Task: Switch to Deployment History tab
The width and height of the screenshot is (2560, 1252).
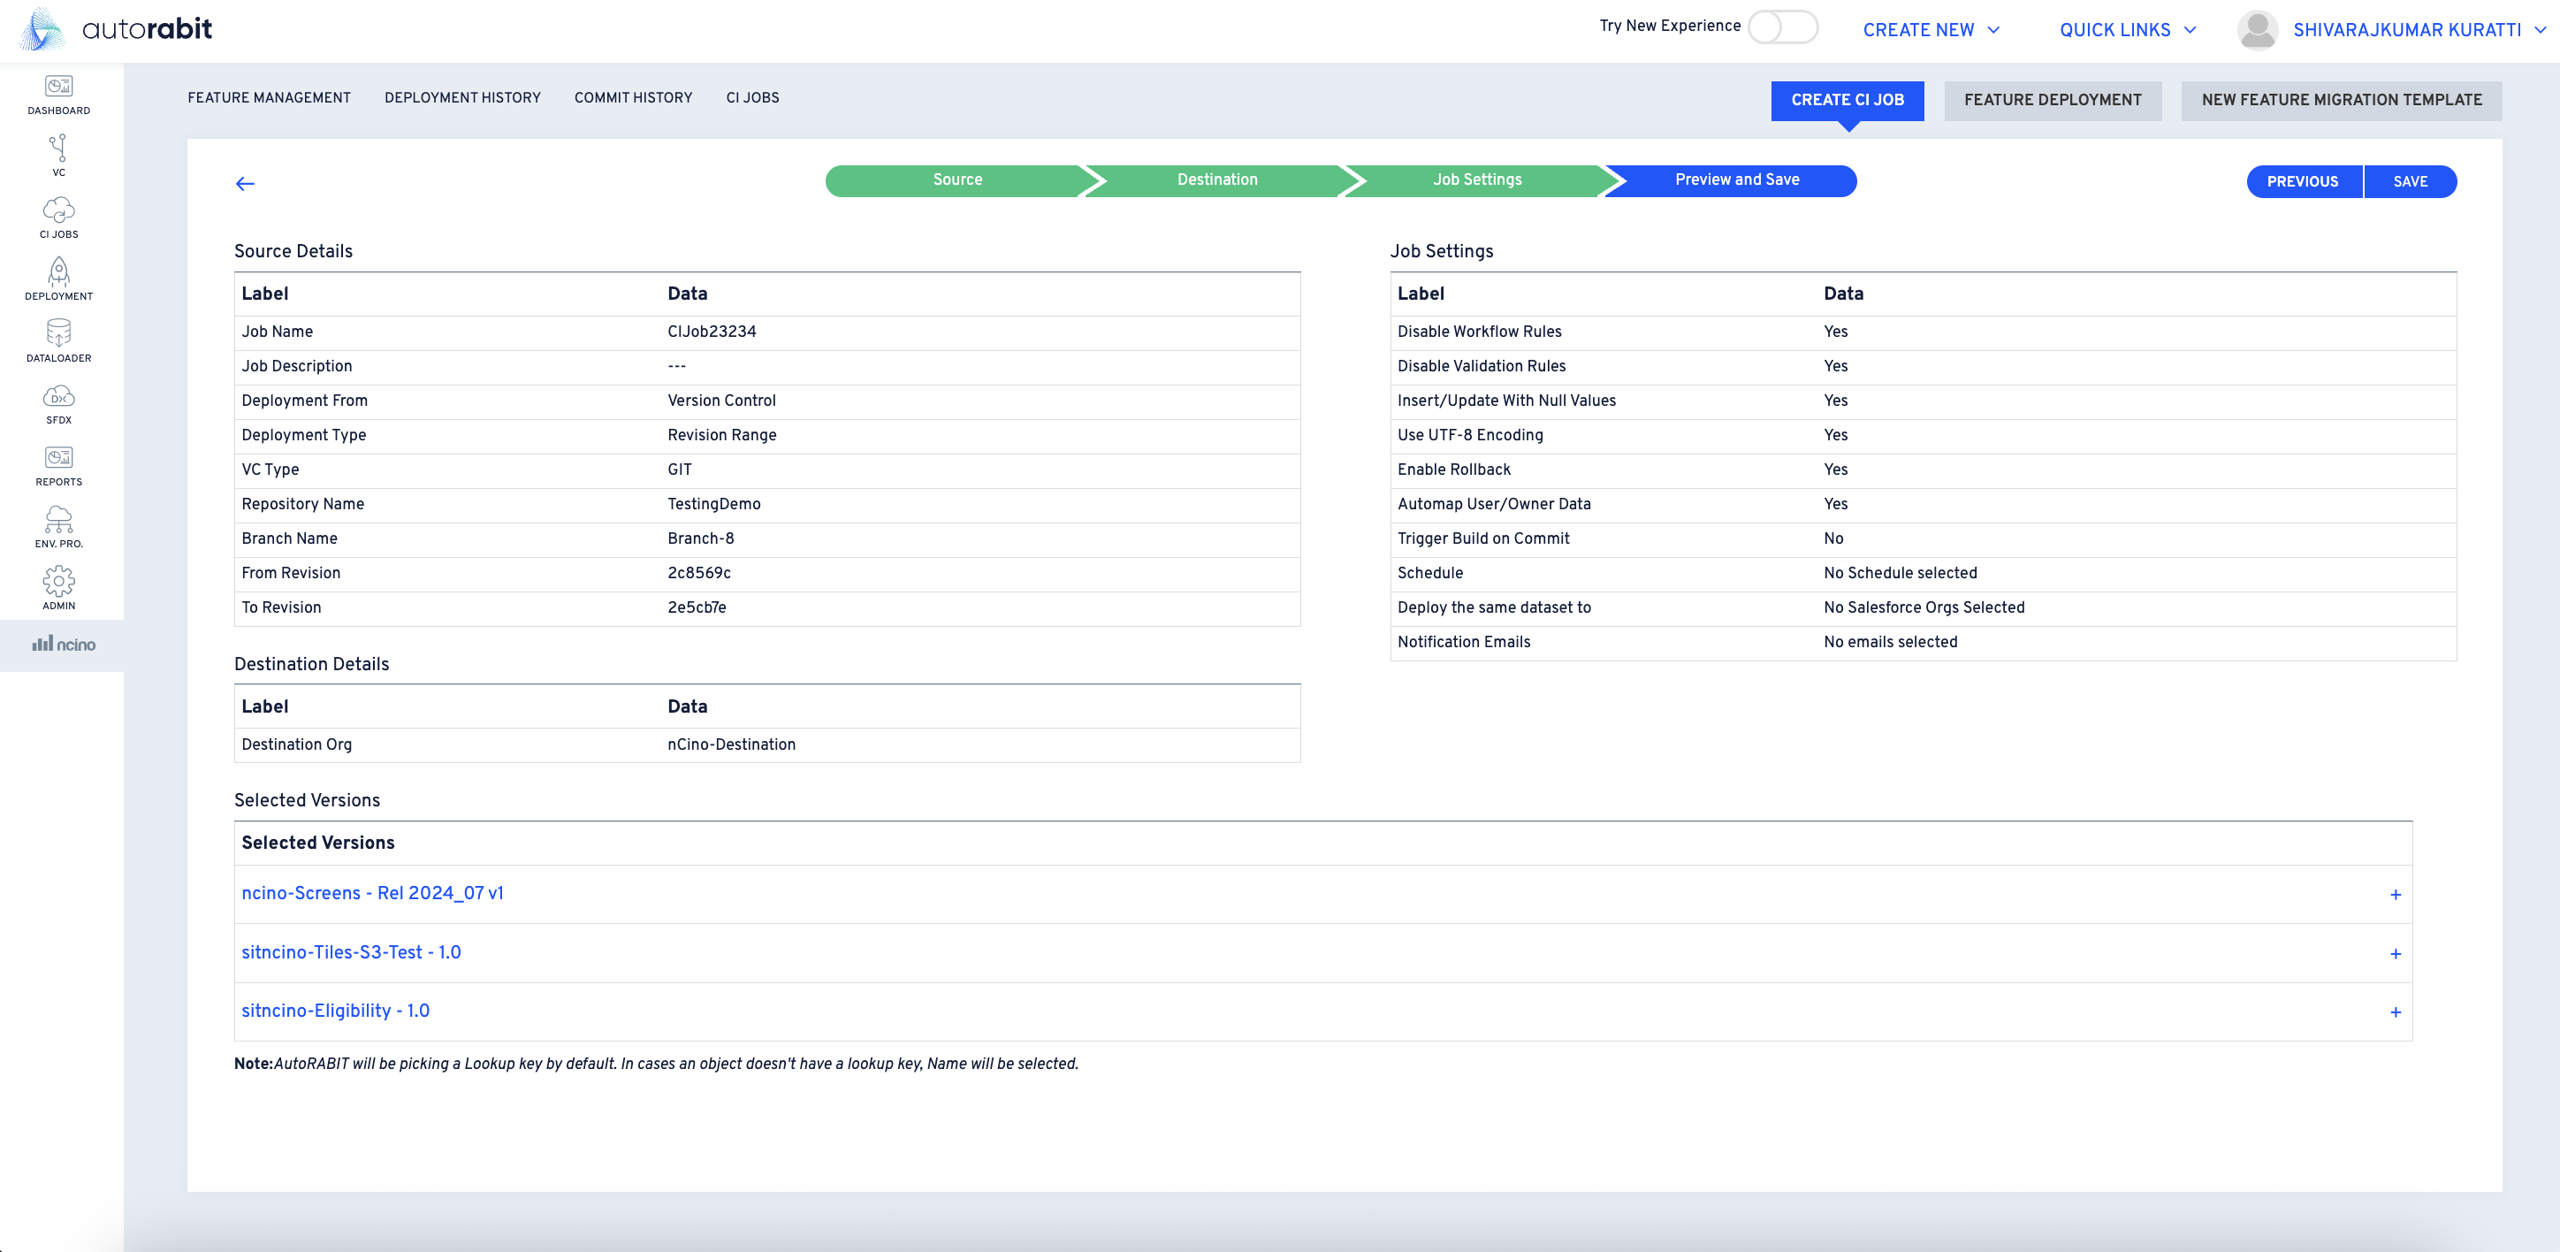Action: coord(462,98)
